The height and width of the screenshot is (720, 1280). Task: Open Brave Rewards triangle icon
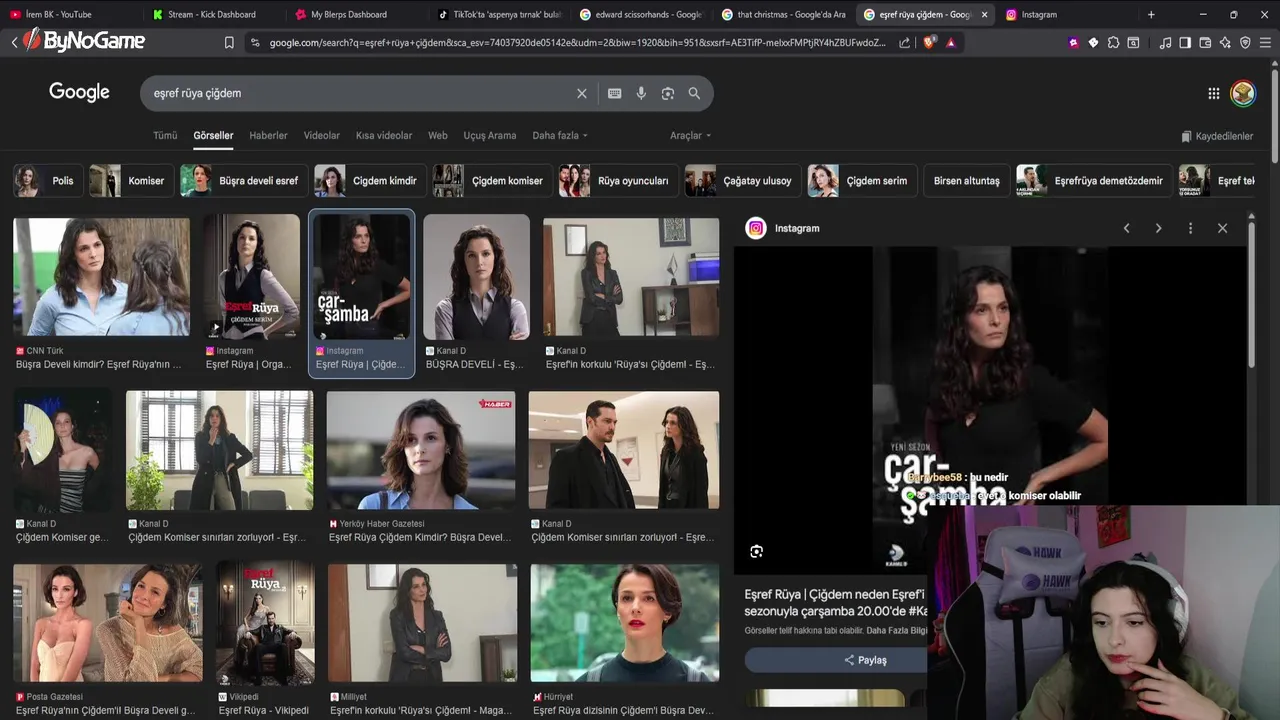[x=950, y=43]
